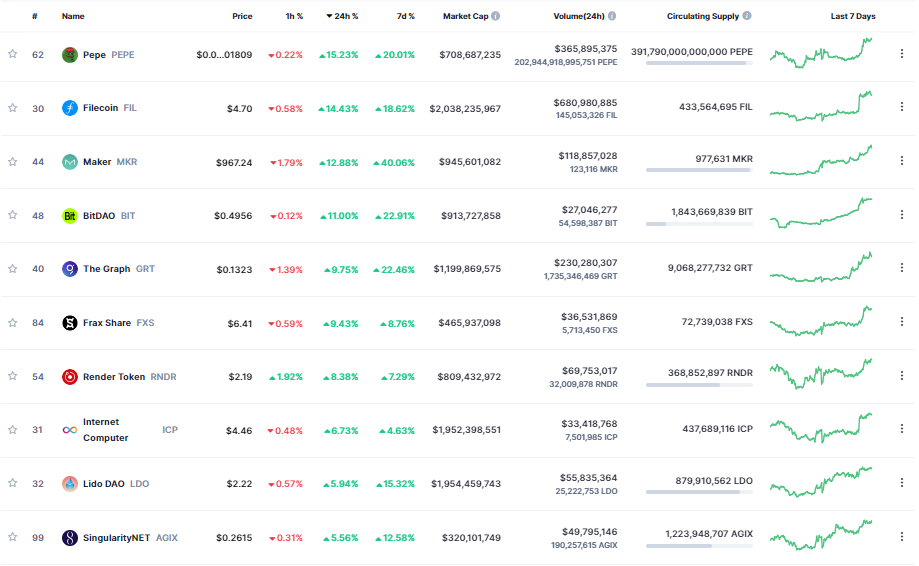This screenshot has height=566, width=919.
Task: Sort by Name column header
Action: point(73,16)
